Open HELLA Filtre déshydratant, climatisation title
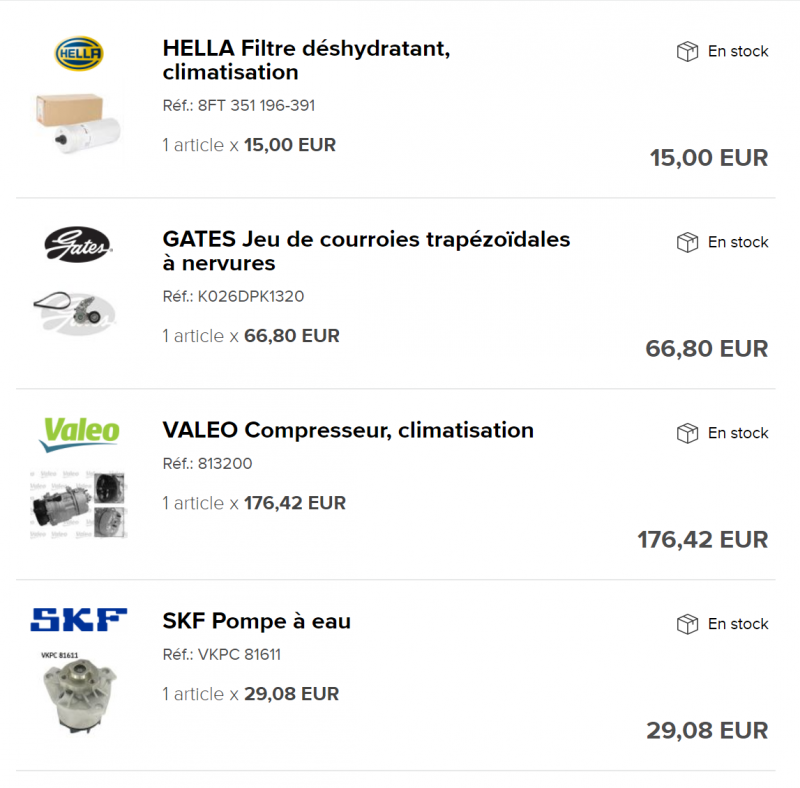 click(306, 60)
